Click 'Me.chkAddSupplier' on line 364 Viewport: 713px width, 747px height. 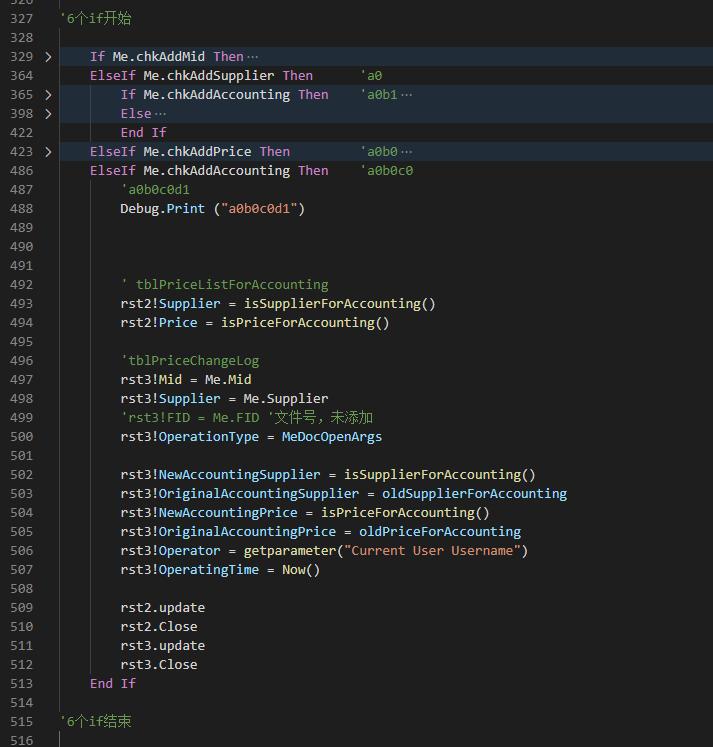209,76
